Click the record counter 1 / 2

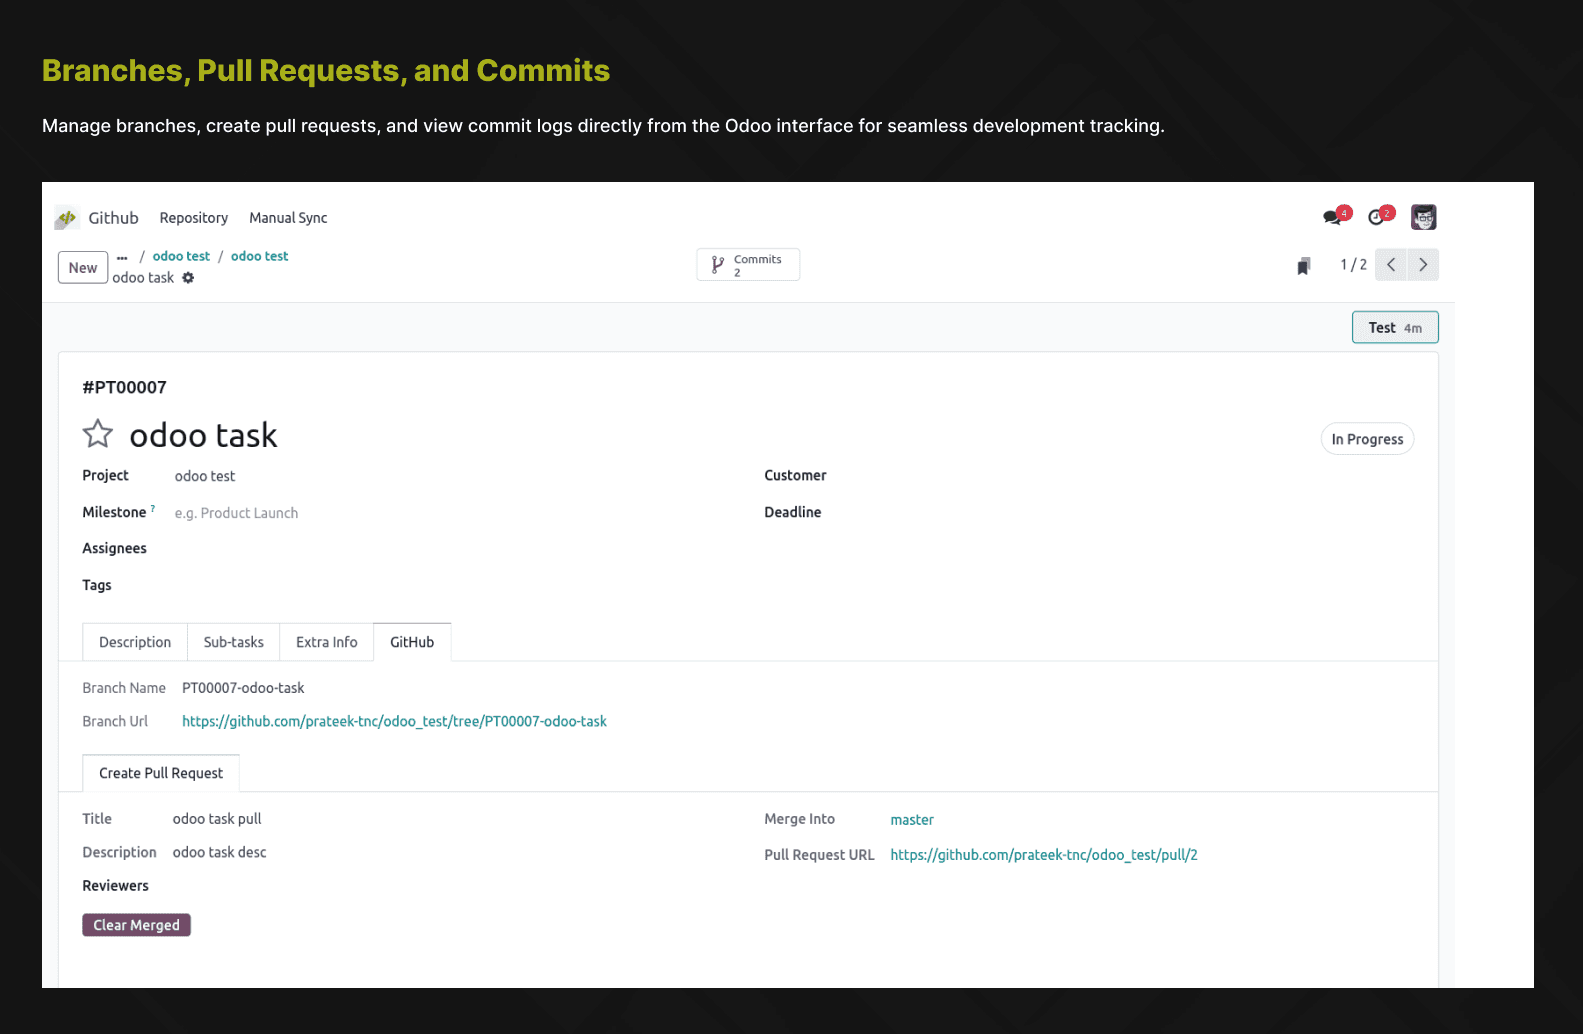click(x=1353, y=265)
